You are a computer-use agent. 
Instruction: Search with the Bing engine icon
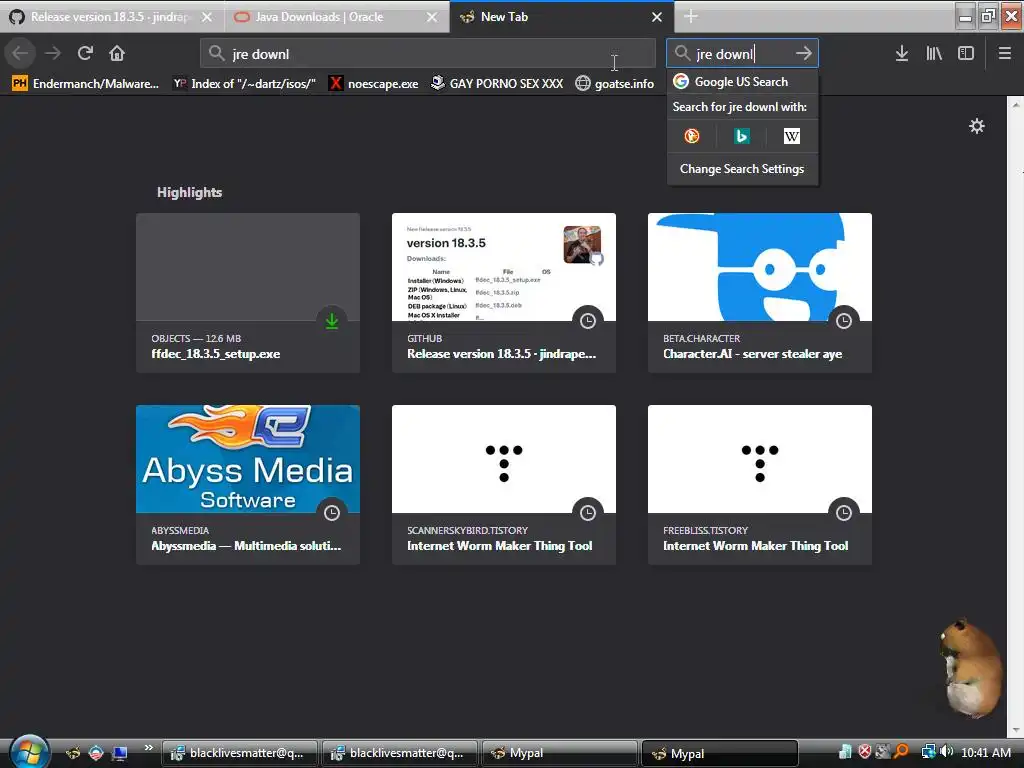point(741,136)
